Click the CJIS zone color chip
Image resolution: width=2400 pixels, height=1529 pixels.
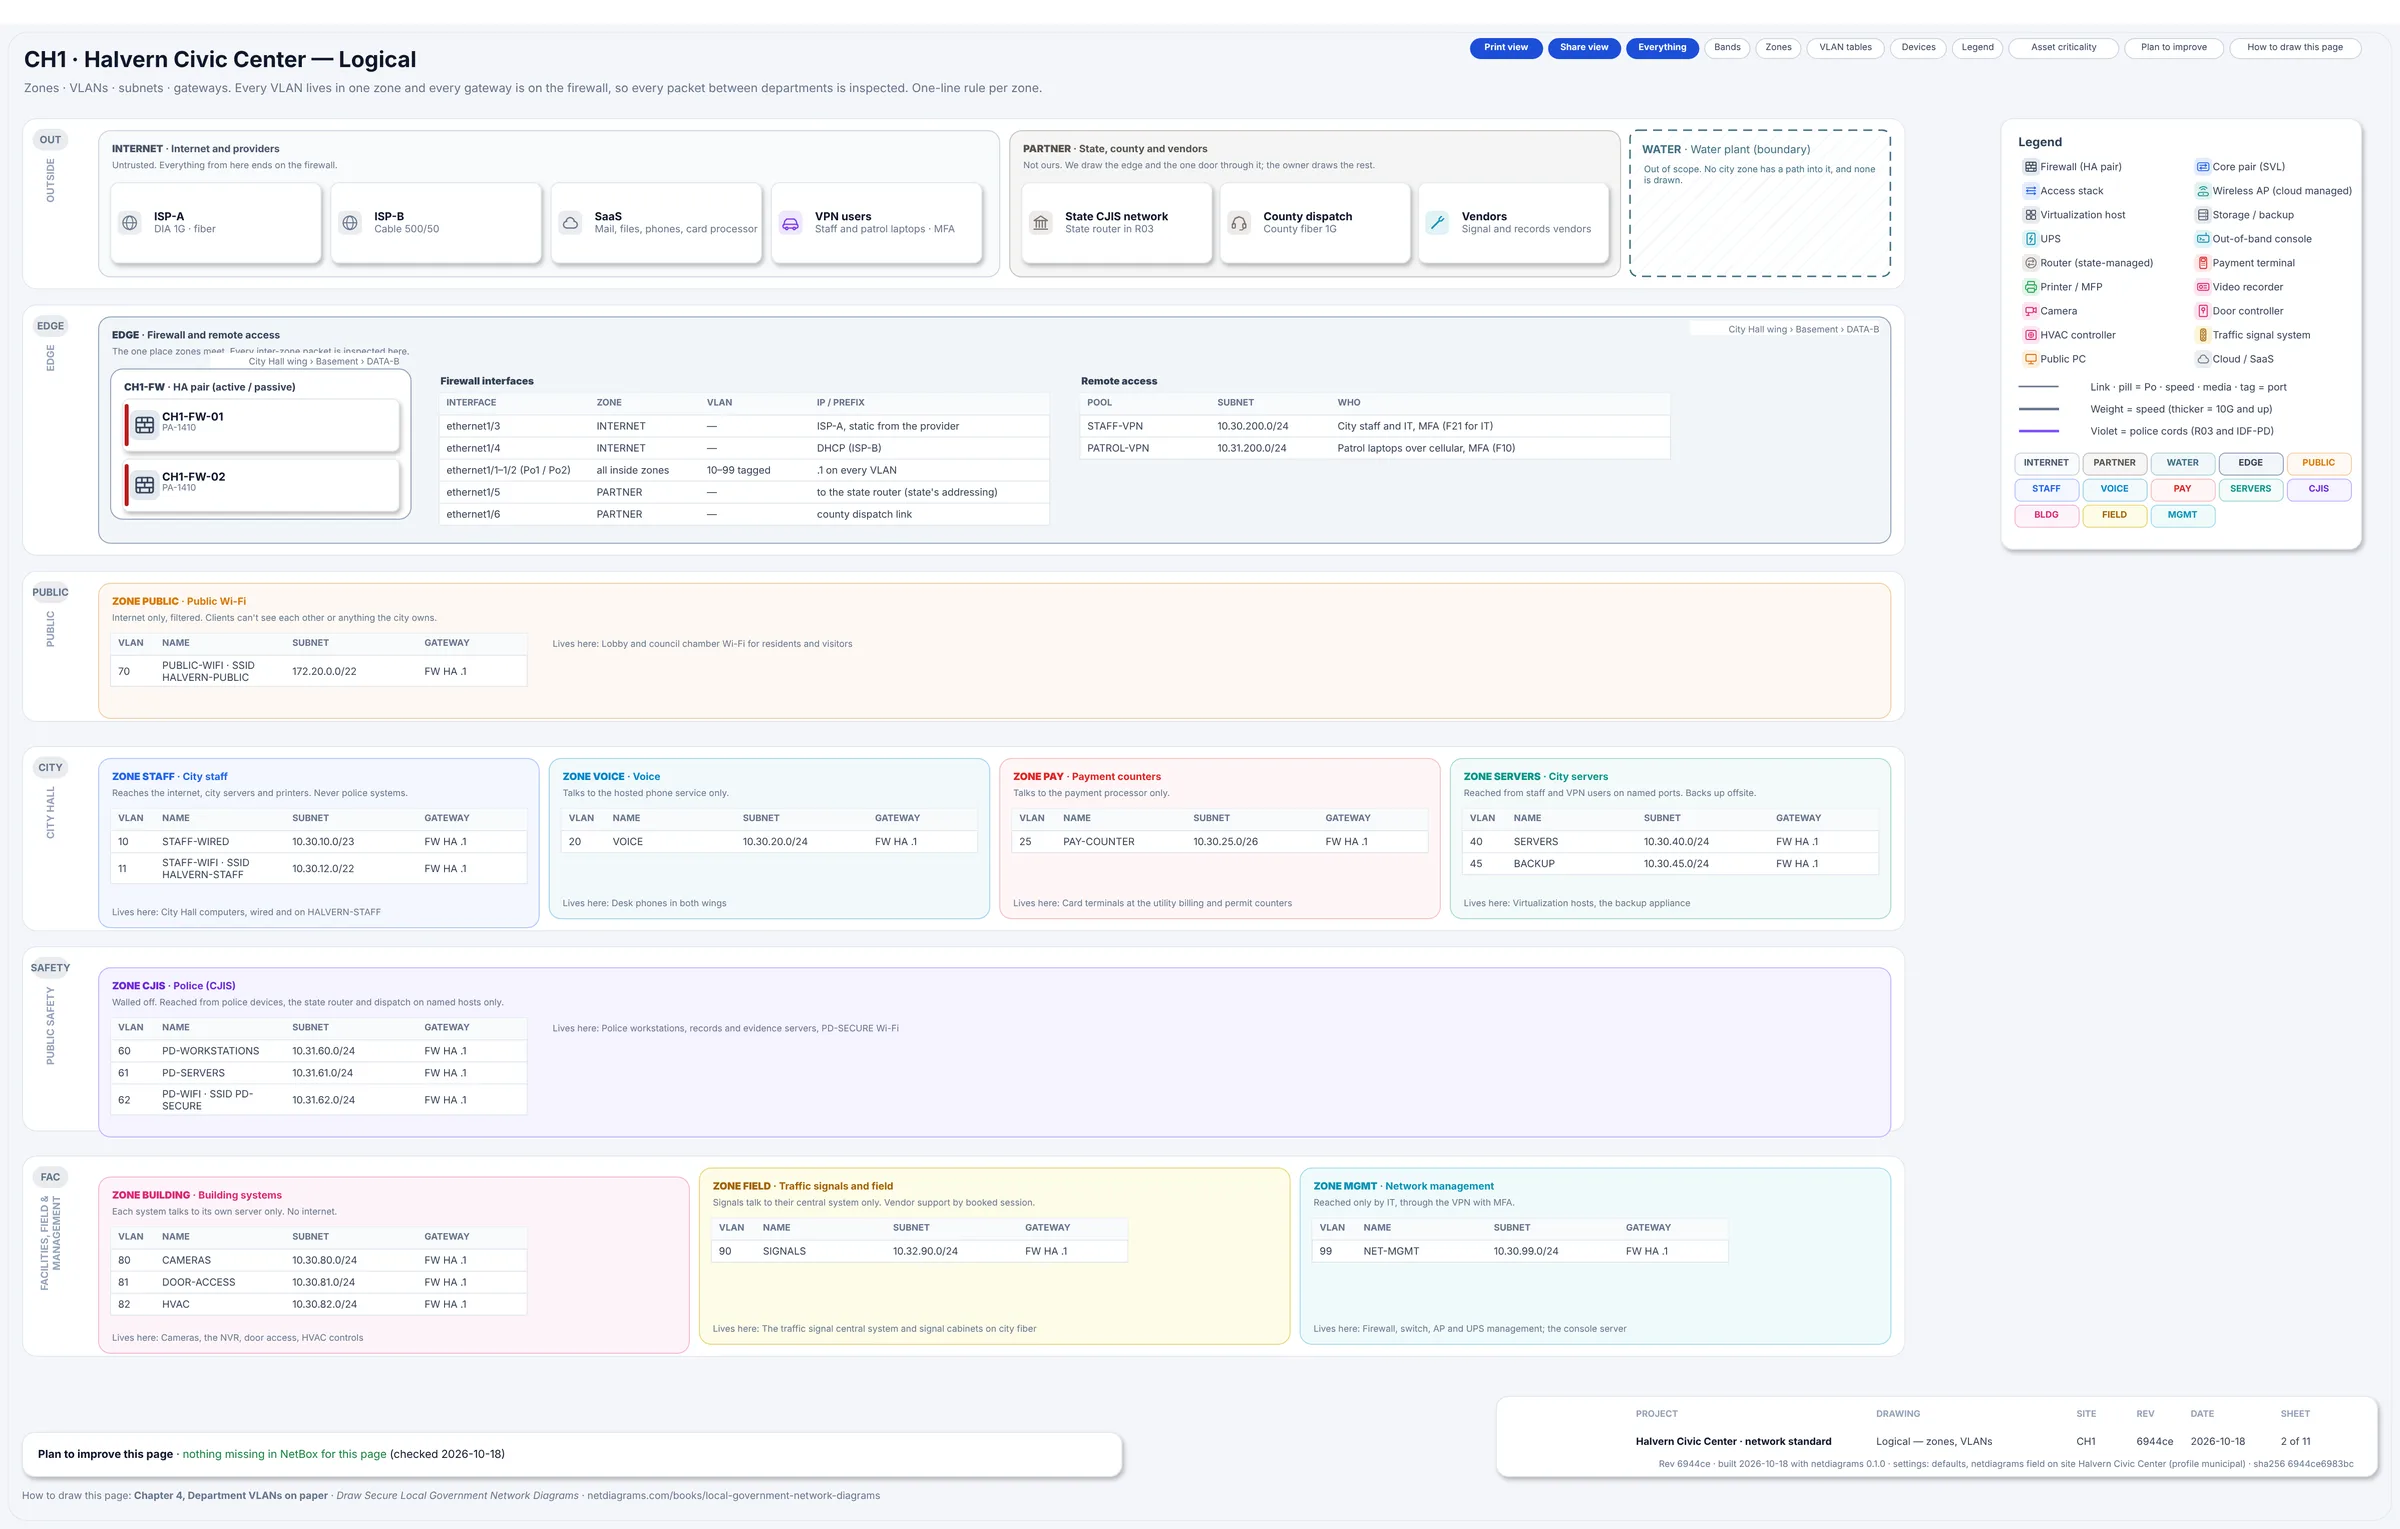2318,489
